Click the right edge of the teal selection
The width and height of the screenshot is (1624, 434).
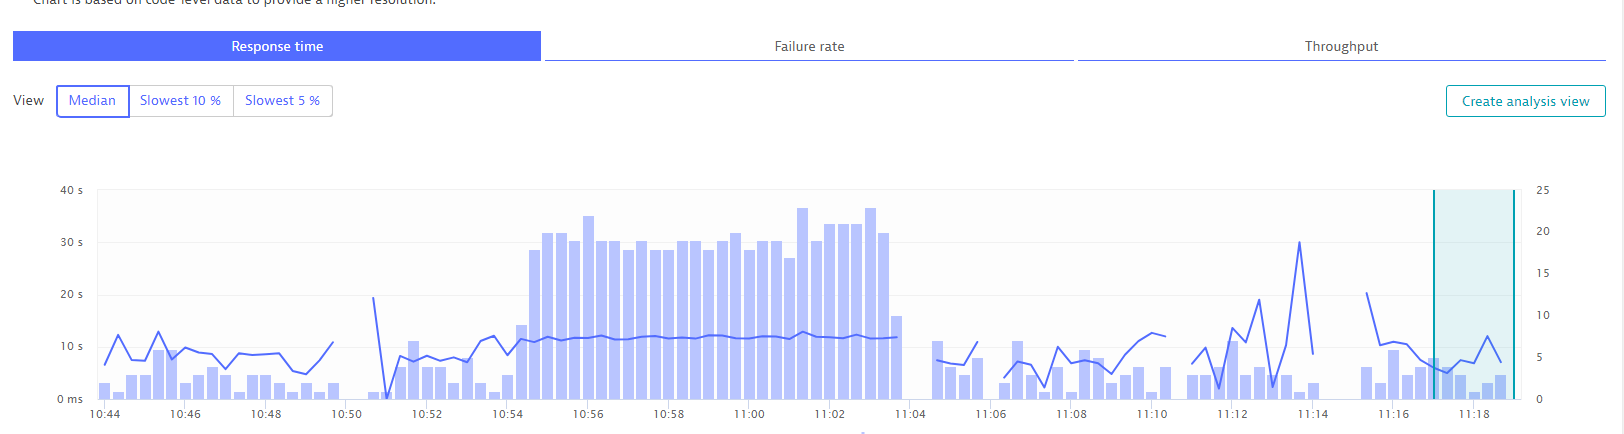[x=1513, y=290]
